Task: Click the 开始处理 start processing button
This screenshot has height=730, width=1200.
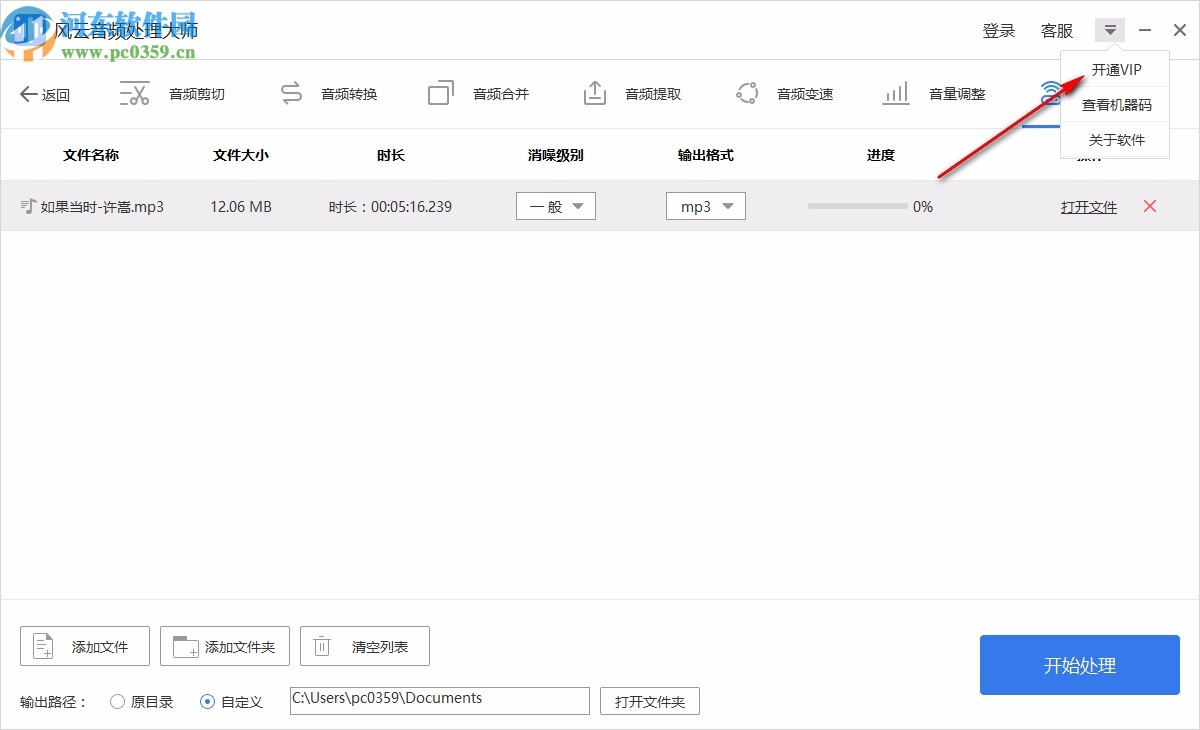Action: 1079,665
